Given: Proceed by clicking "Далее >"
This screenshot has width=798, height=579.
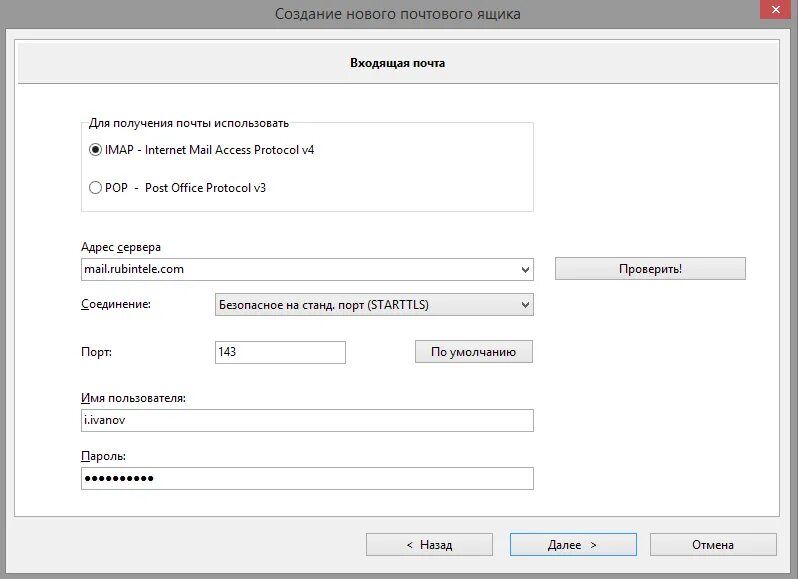Looking at the screenshot, I should (x=573, y=544).
